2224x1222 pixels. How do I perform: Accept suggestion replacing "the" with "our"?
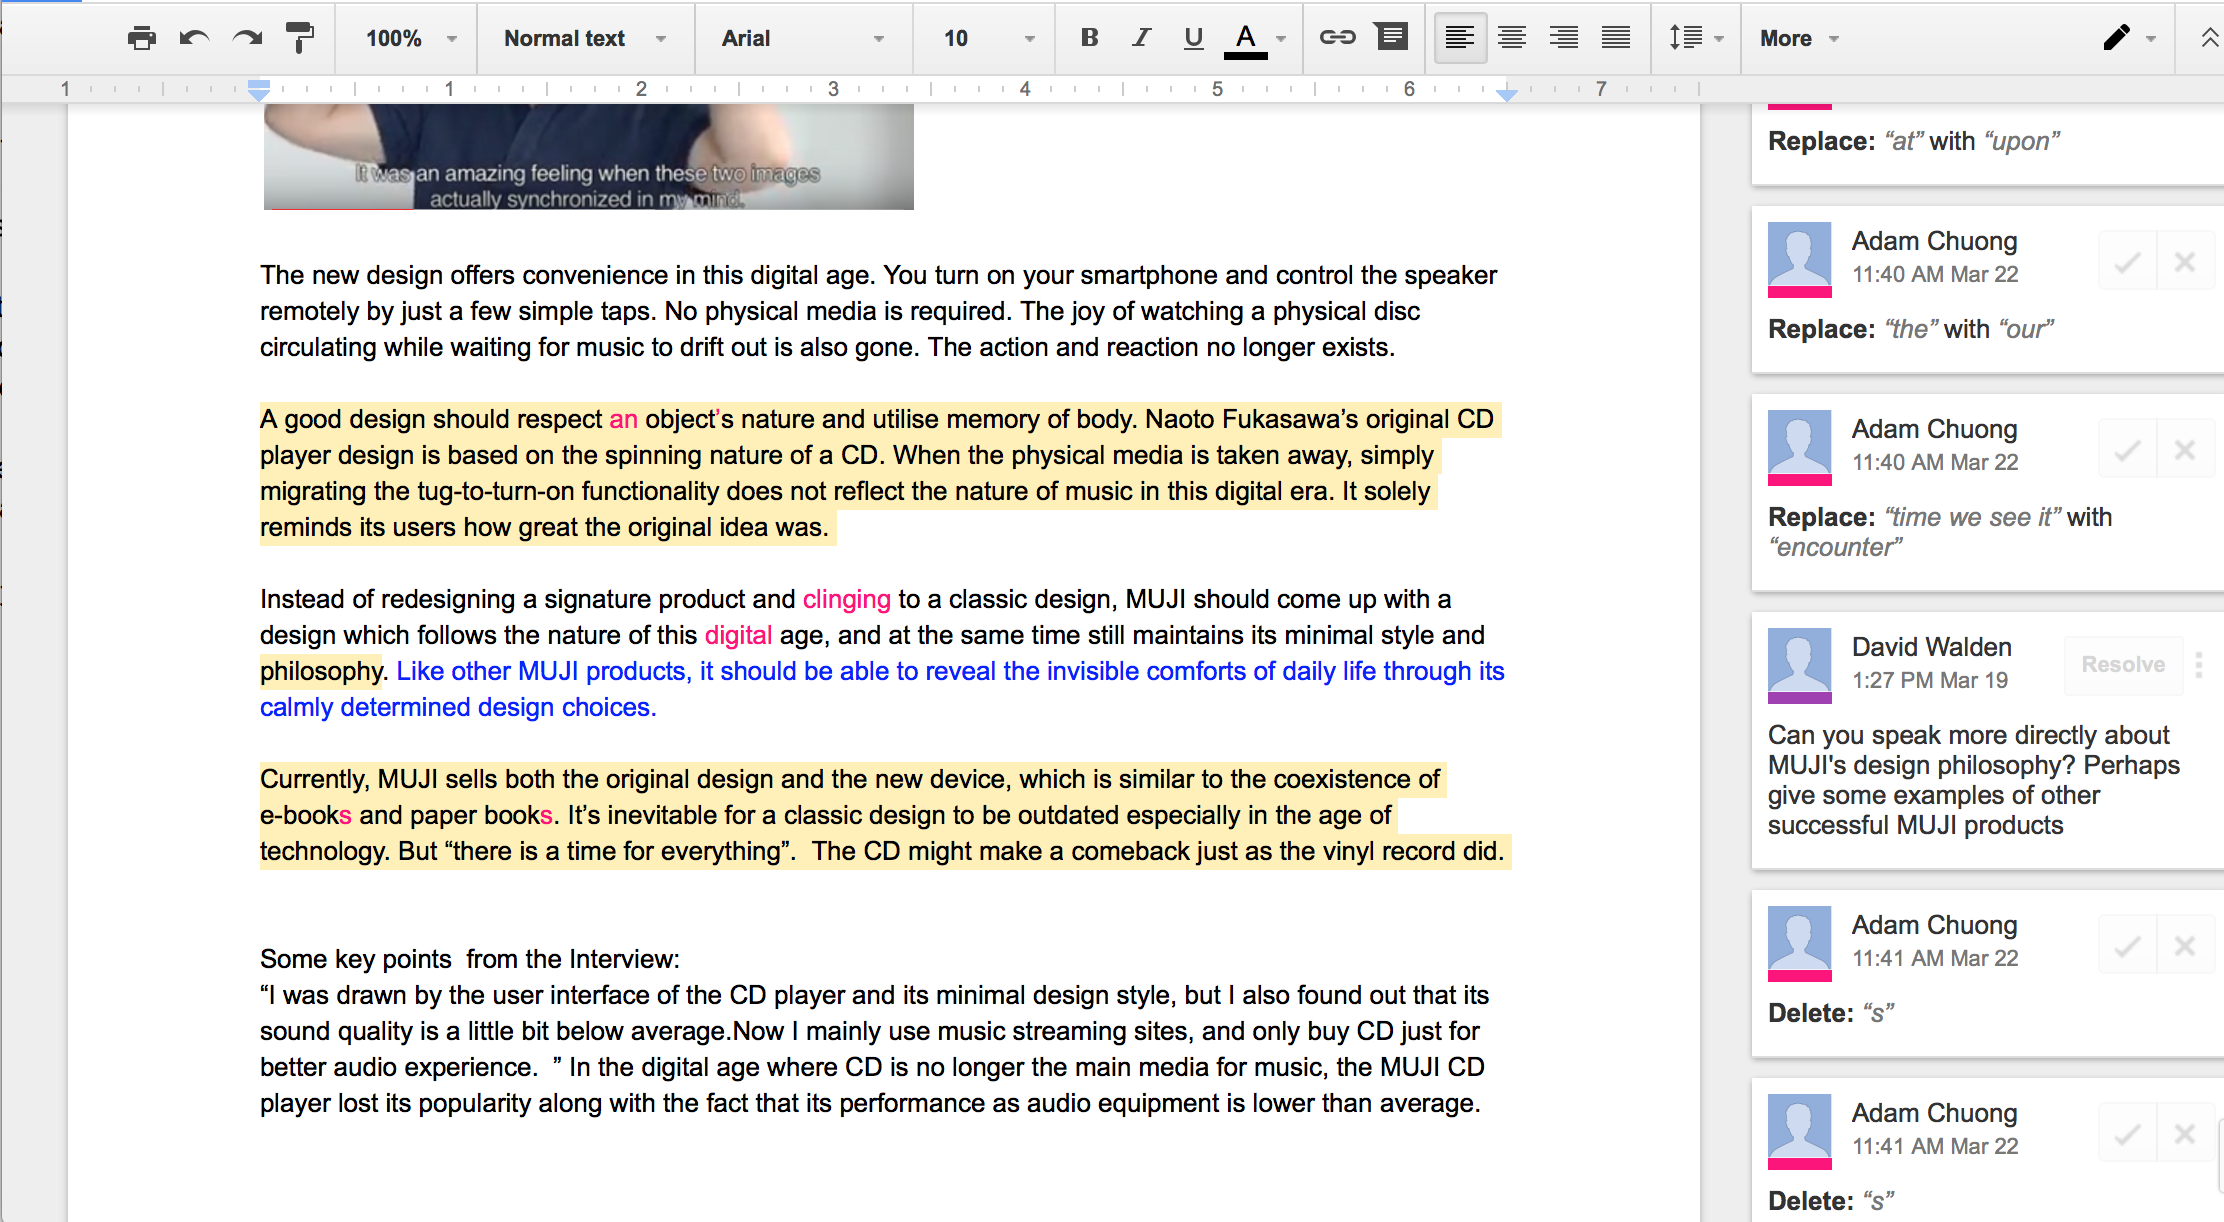pyautogui.click(x=2127, y=262)
